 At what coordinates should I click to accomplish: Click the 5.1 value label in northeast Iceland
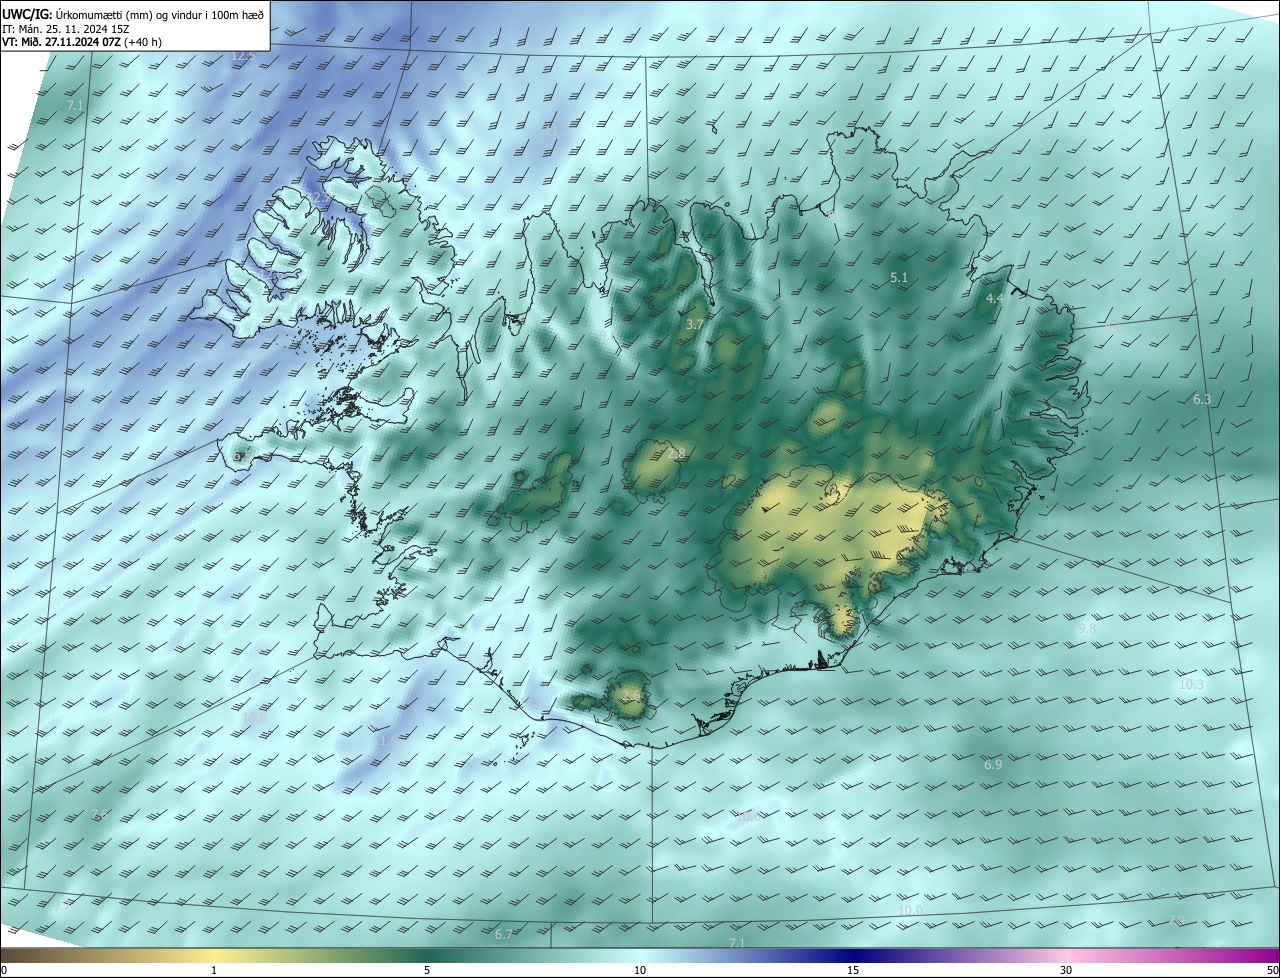point(898,278)
